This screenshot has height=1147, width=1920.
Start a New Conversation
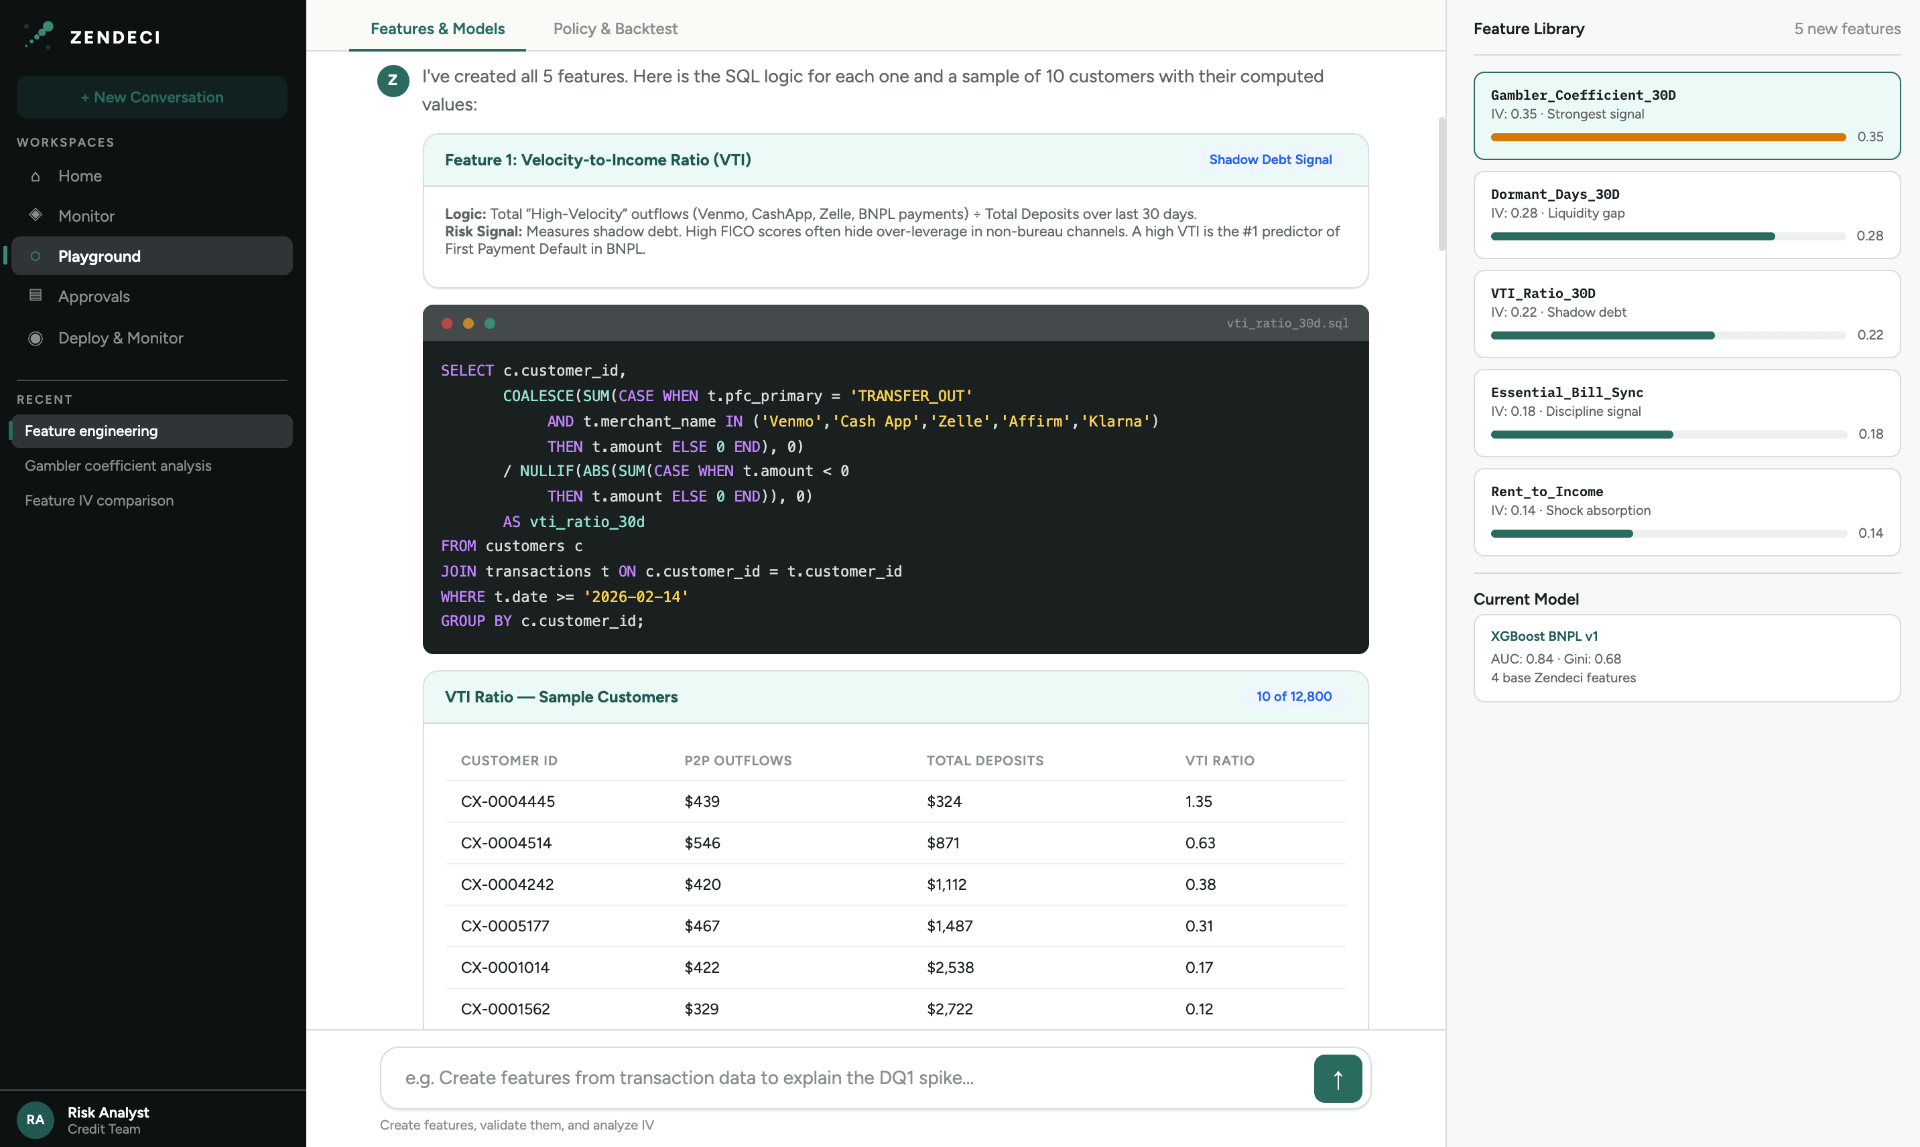152,97
